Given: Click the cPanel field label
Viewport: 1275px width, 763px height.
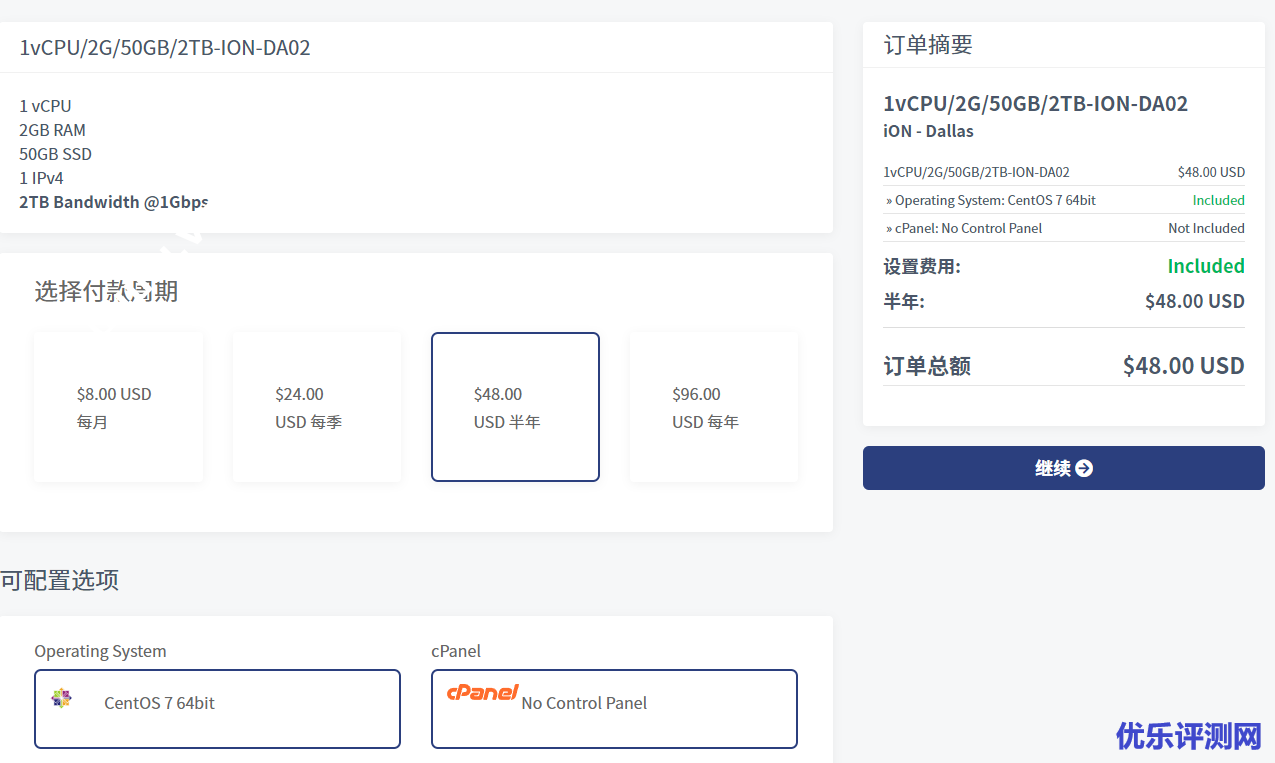Looking at the screenshot, I should (x=456, y=651).
